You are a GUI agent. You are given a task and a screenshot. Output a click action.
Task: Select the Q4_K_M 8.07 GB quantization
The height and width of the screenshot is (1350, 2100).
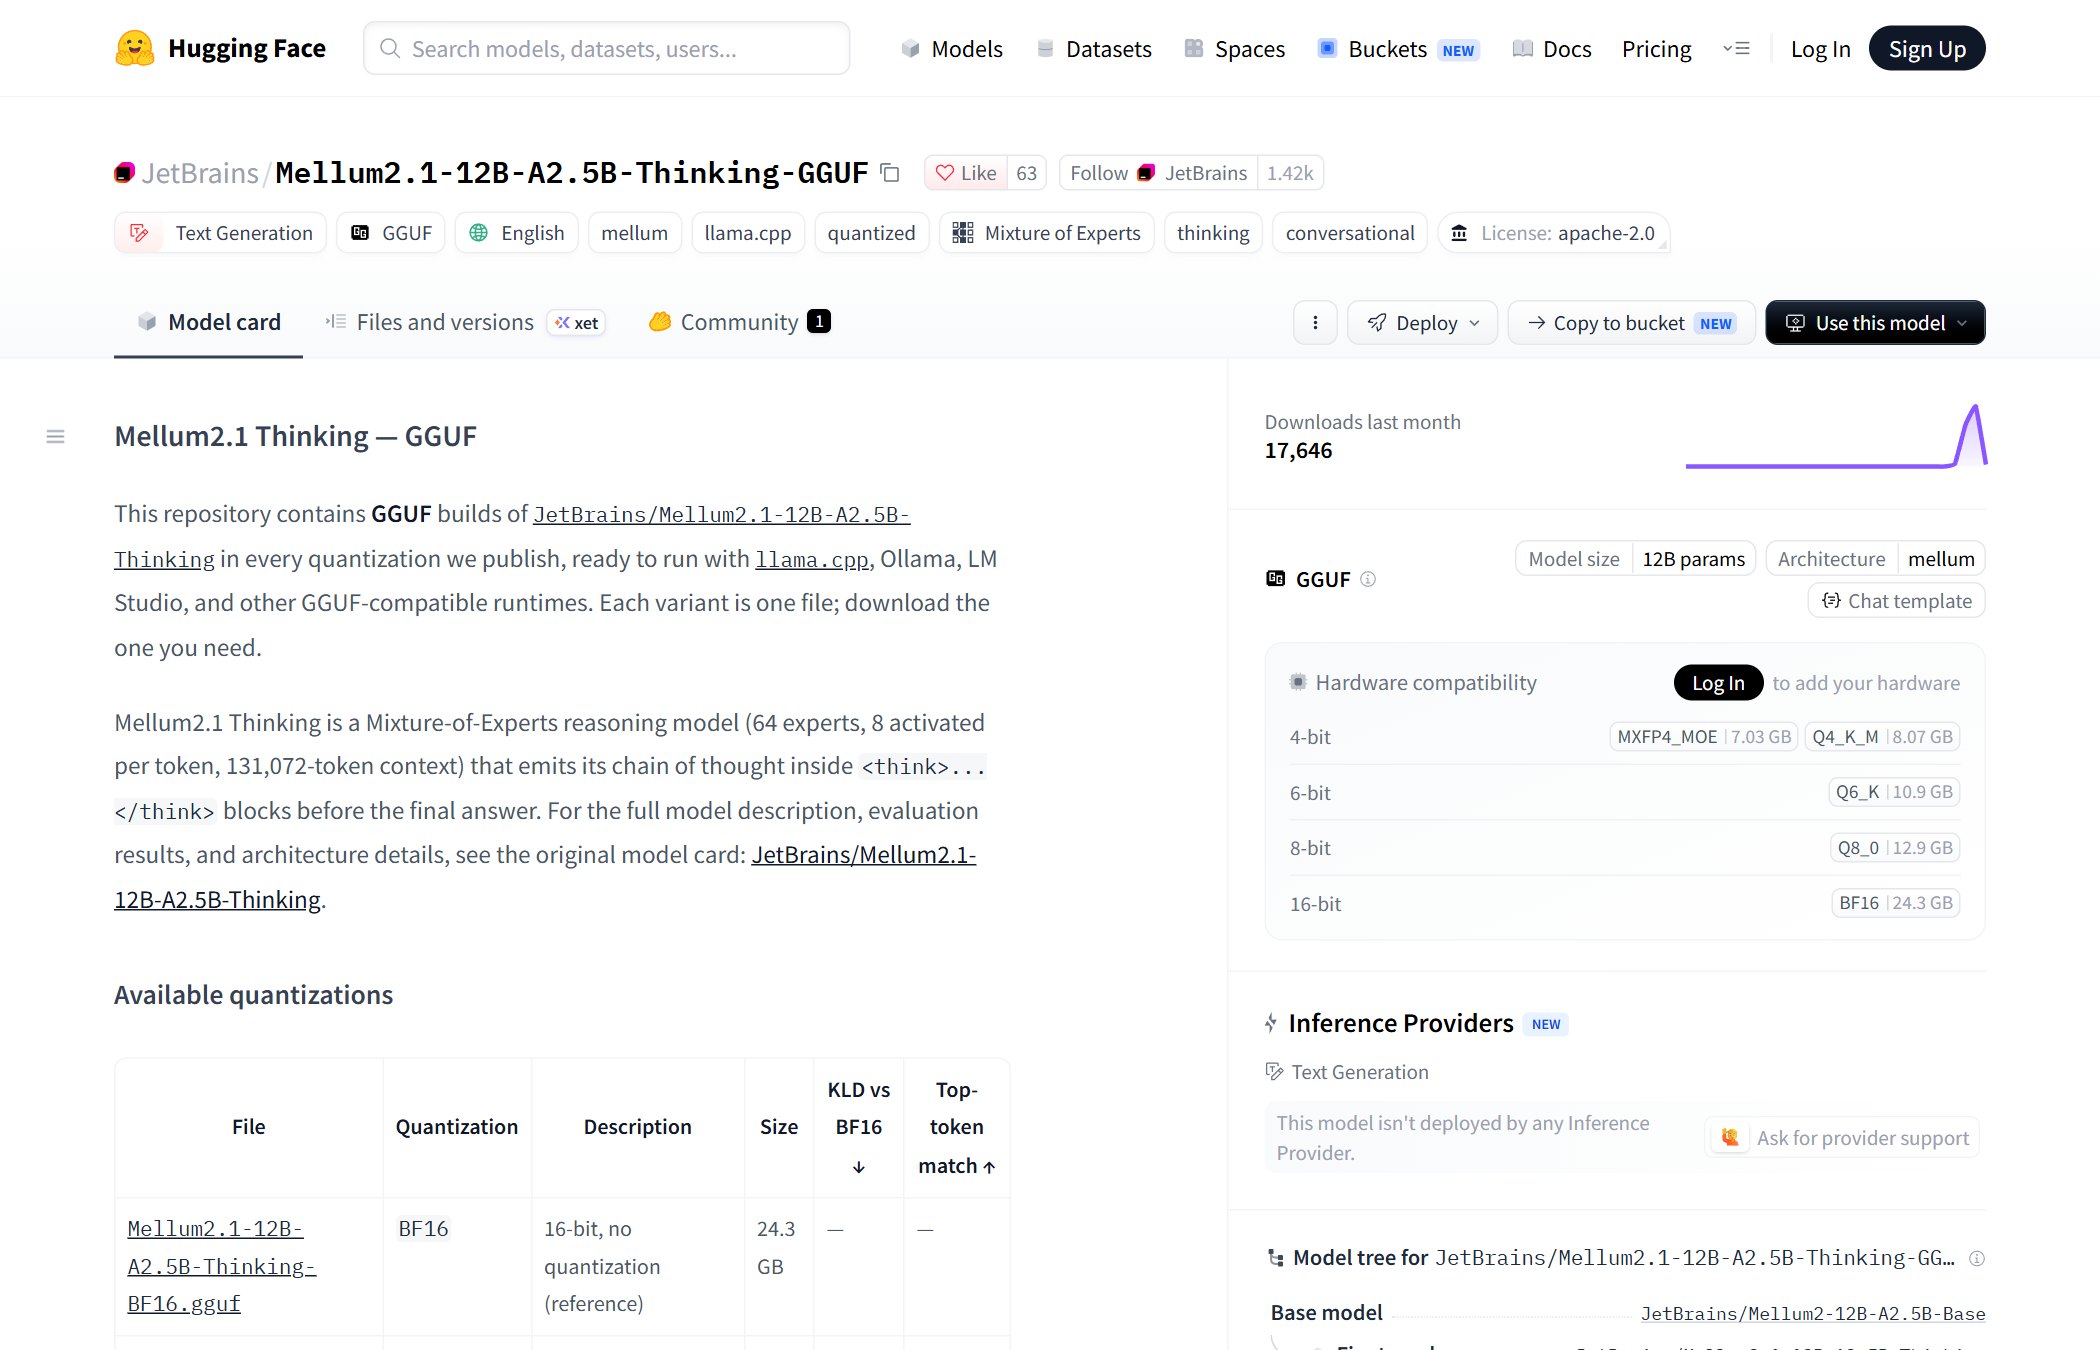click(x=1882, y=736)
